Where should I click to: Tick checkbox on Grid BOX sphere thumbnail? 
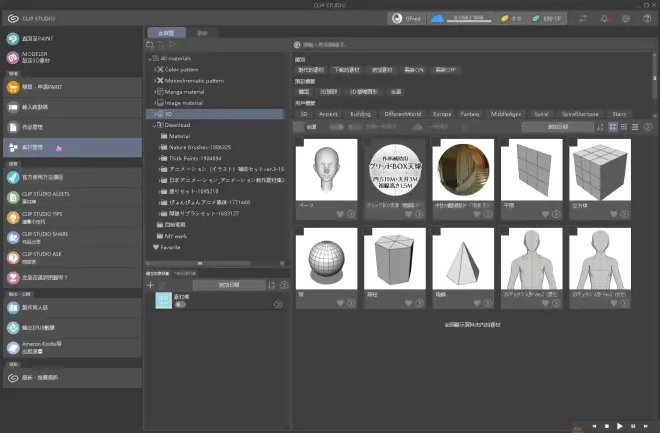click(x=368, y=143)
